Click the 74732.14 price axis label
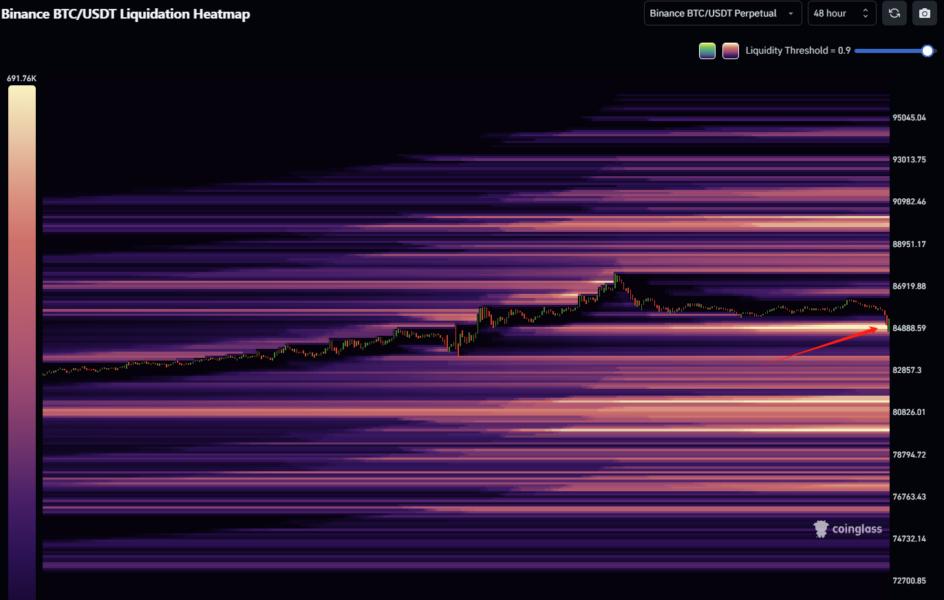The width and height of the screenshot is (944, 600). (x=909, y=539)
